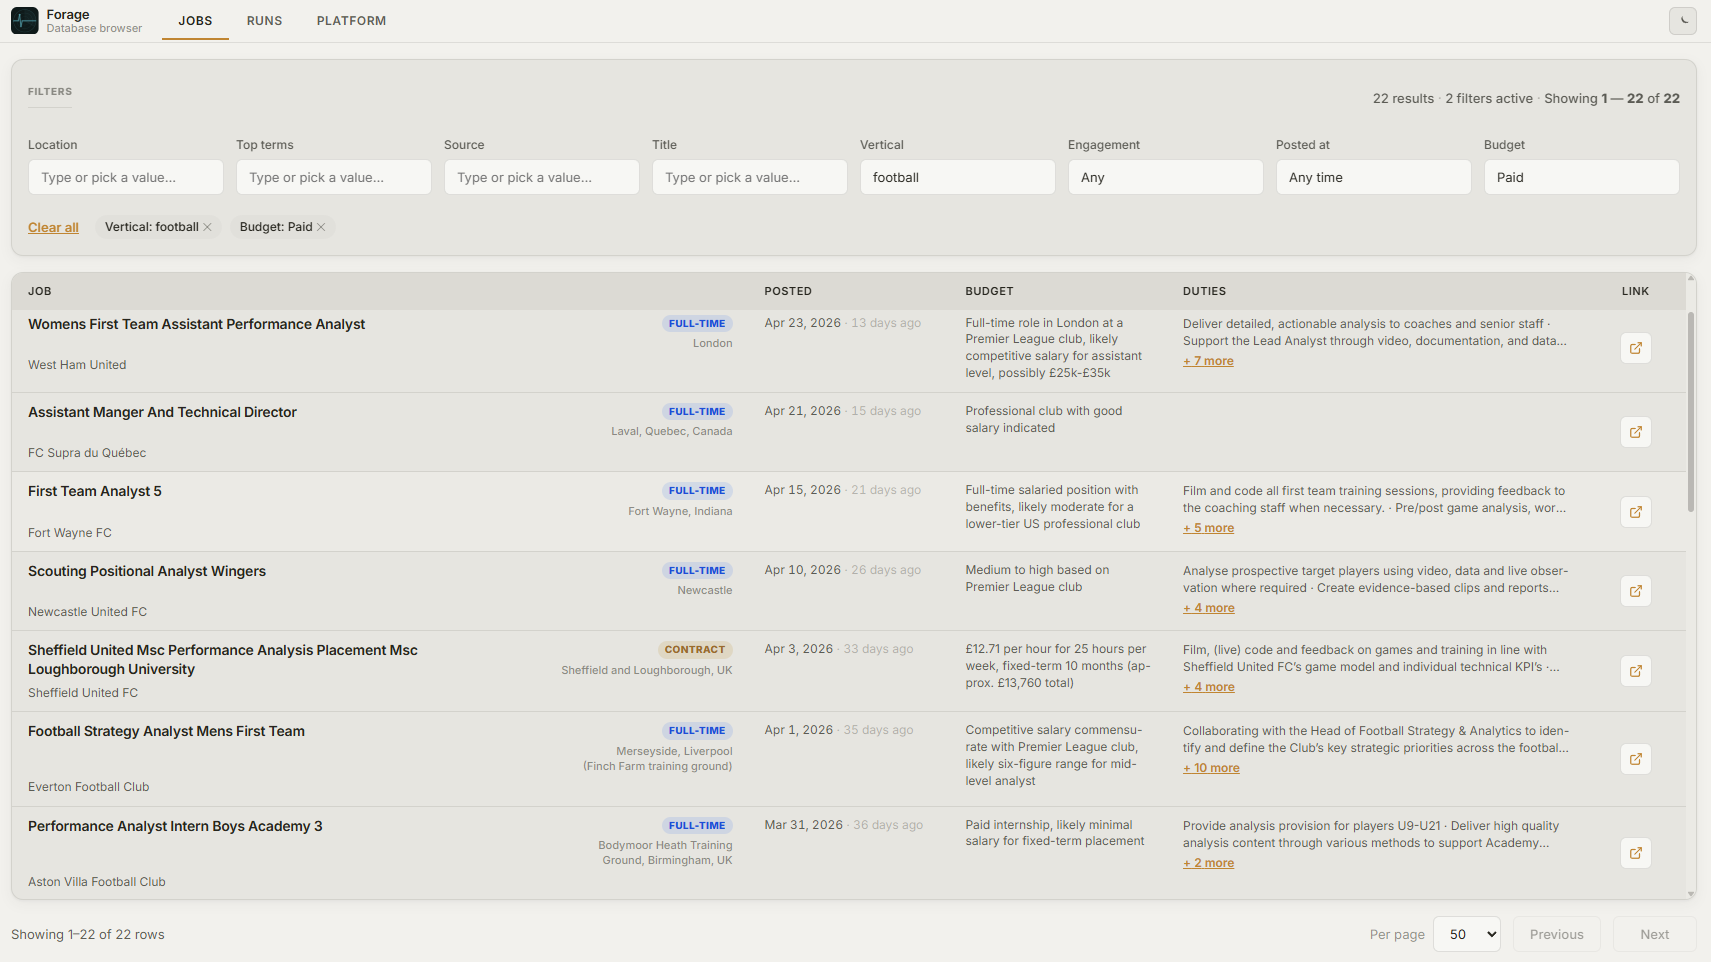Image resolution: width=1711 pixels, height=962 pixels.
Task: Click the Forage logo icon
Action: (25, 20)
